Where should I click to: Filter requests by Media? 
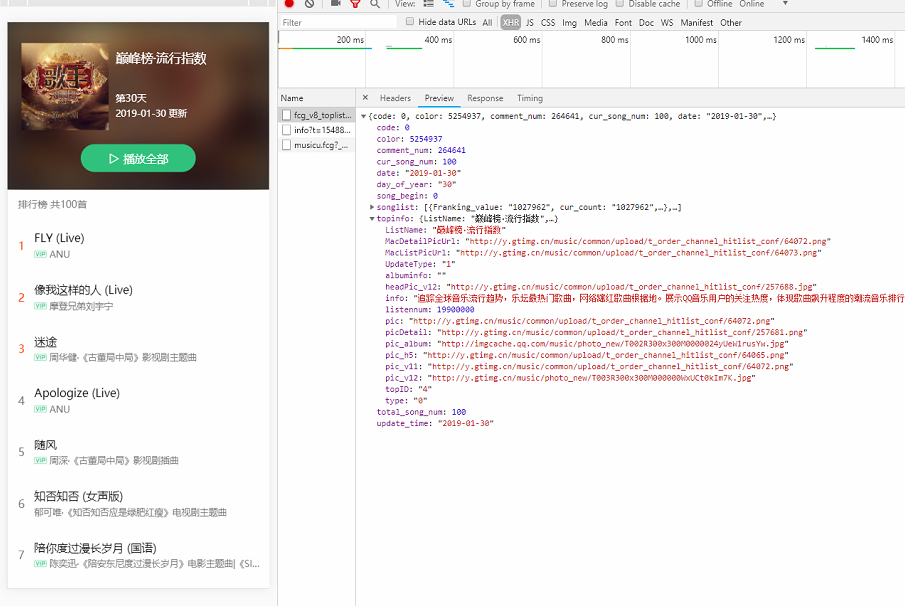pos(596,23)
